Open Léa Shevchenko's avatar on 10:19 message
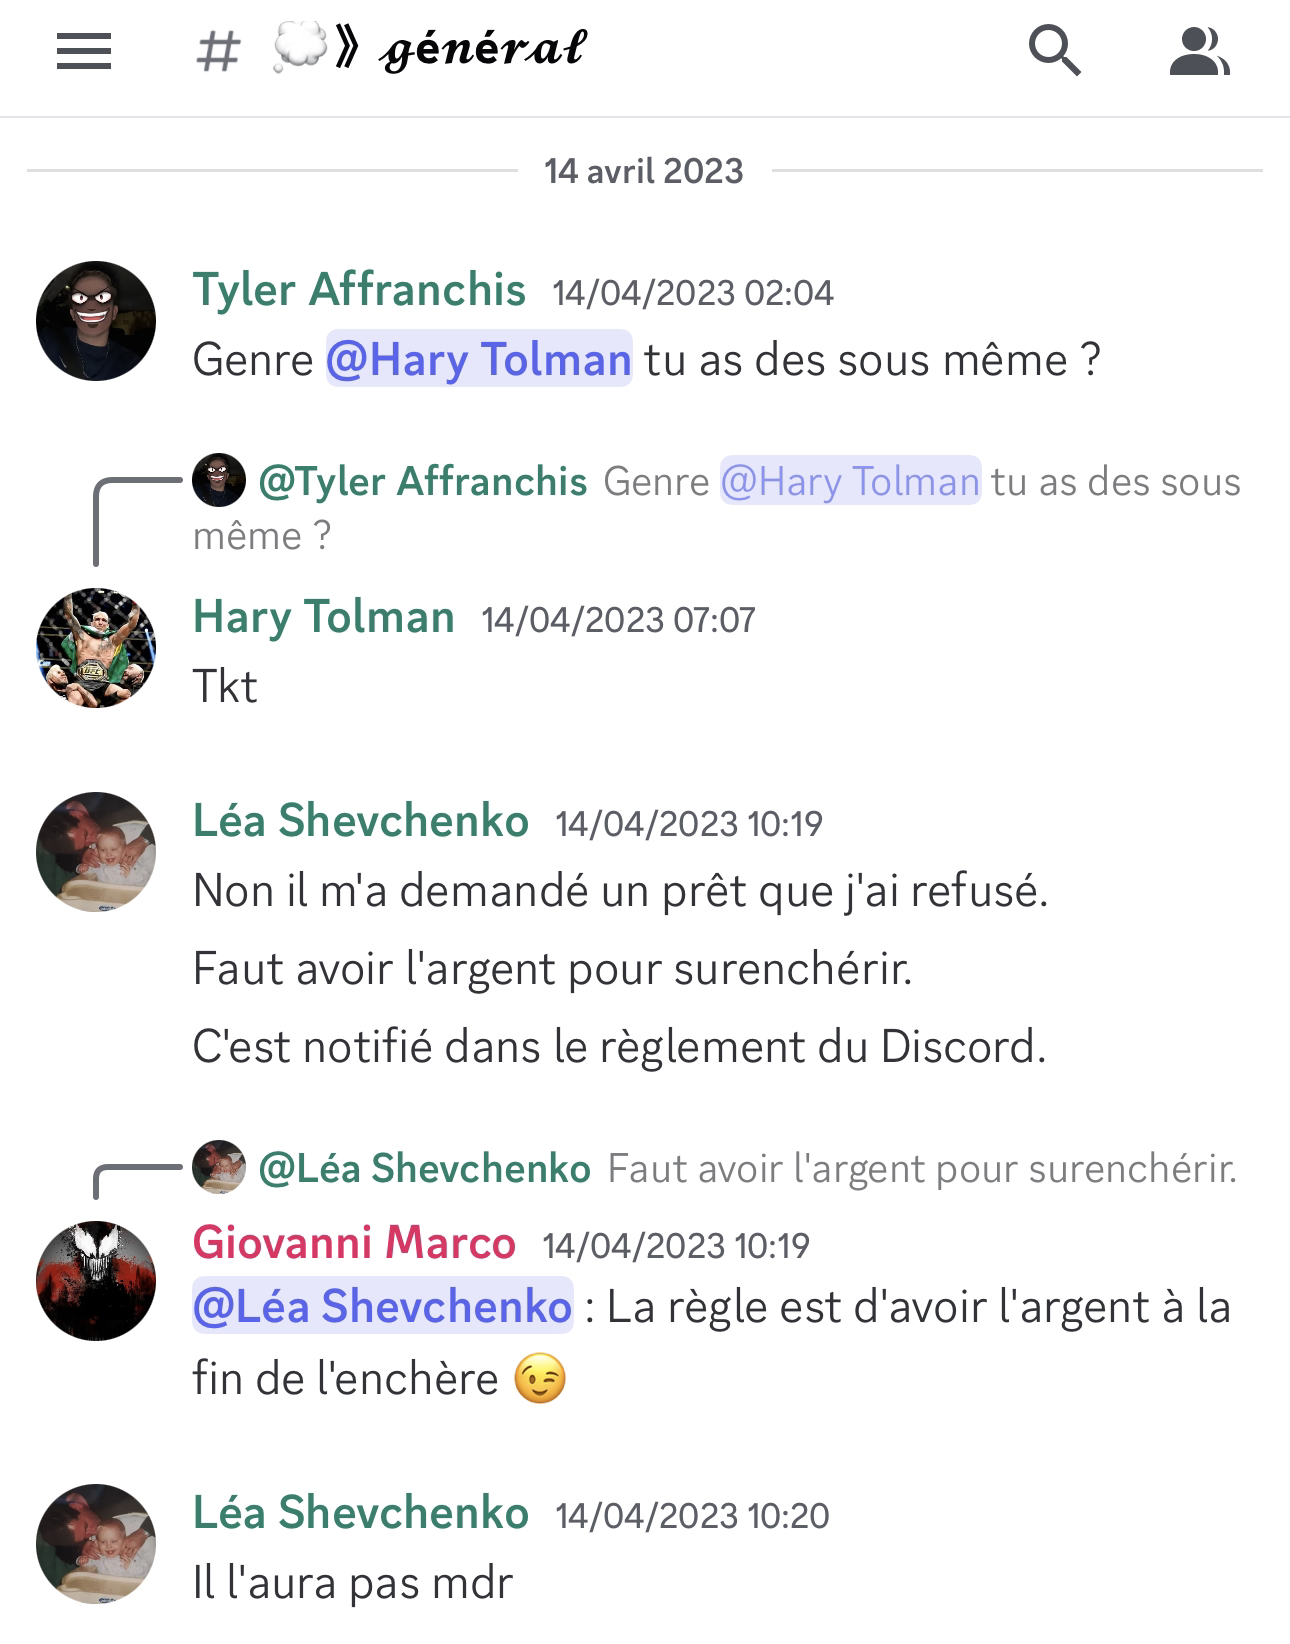The image size is (1290, 1644). (96, 852)
